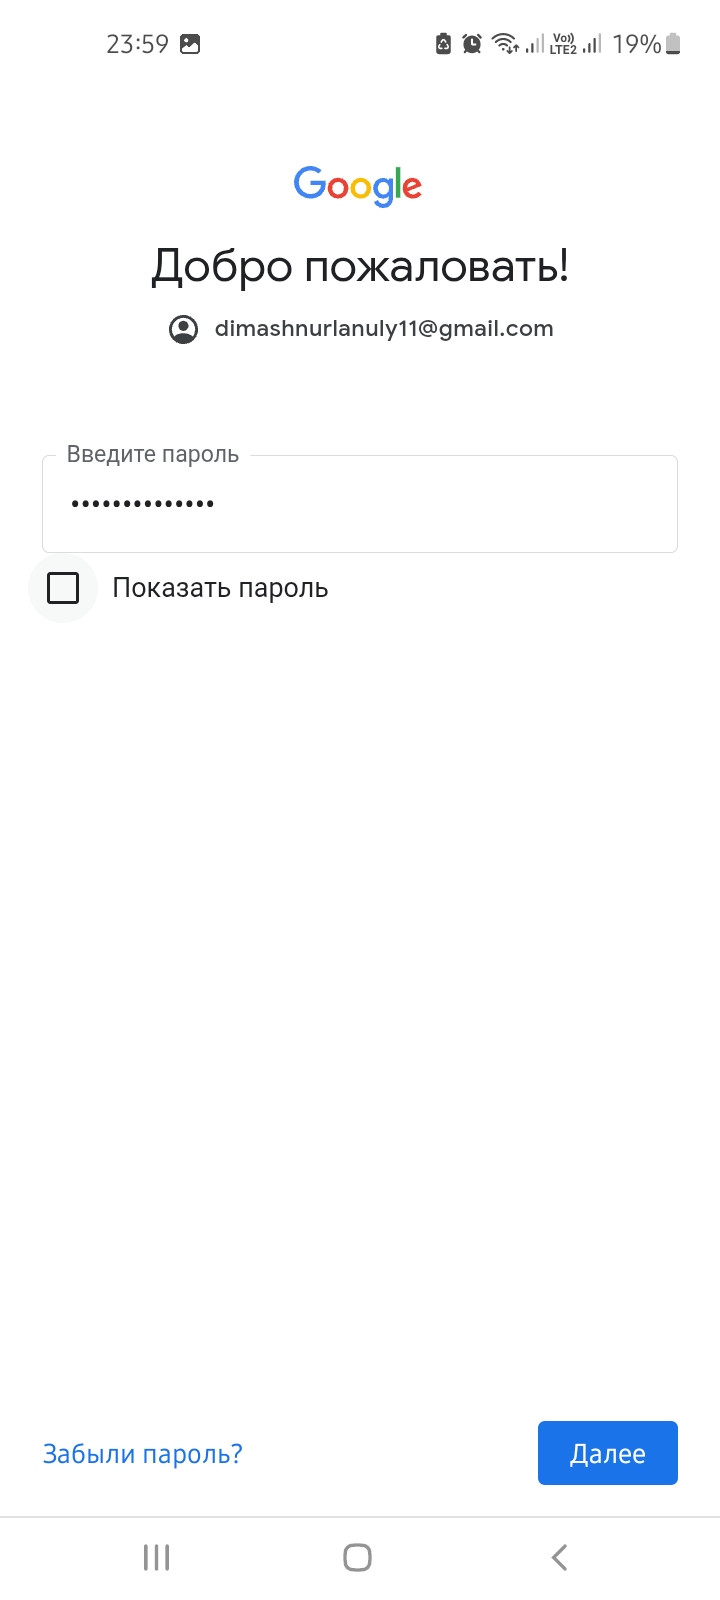Open the Забыли пароль? link

point(142,1453)
